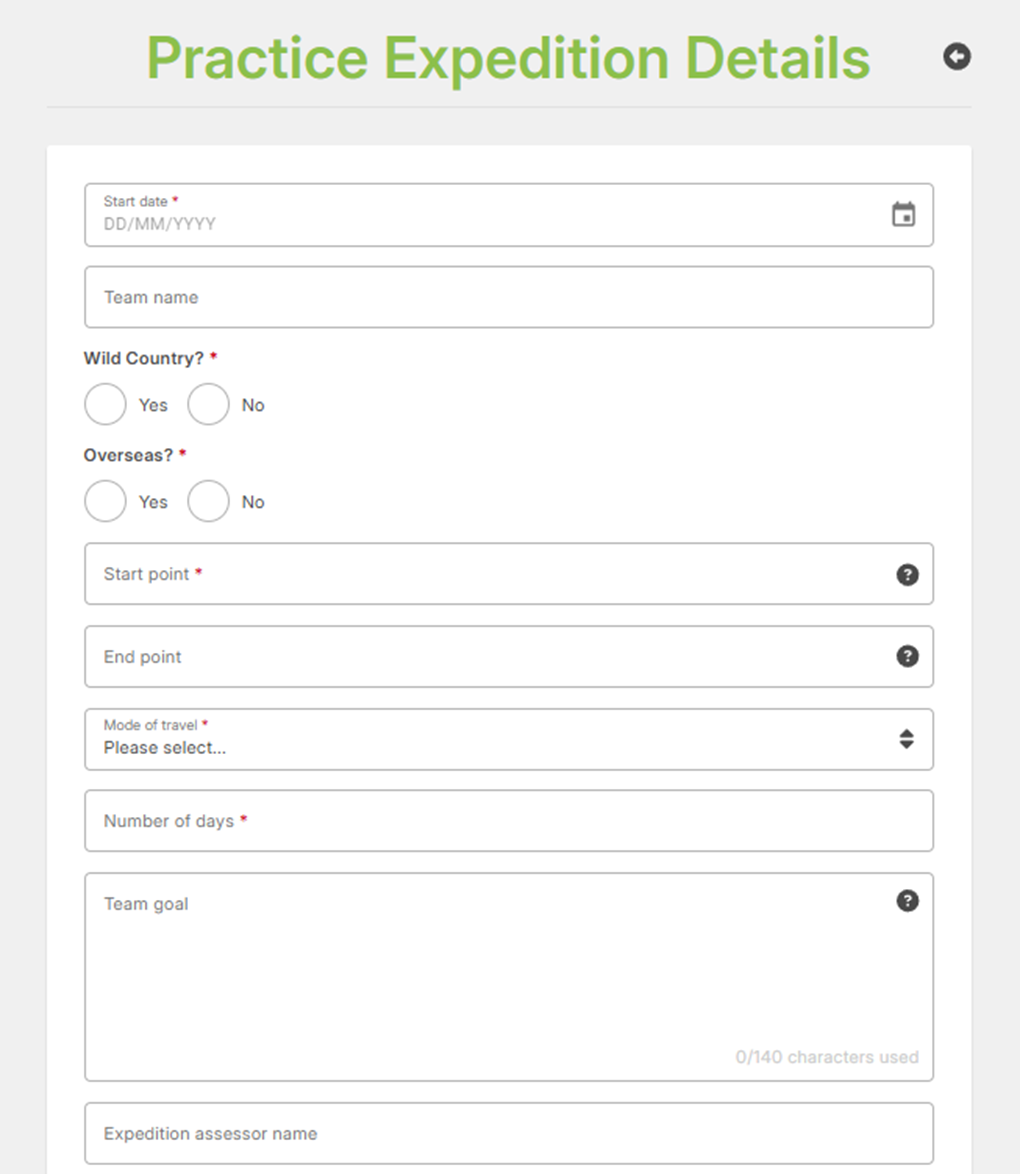
Task: Click the Team name input field
Action: tap(508, 297)
